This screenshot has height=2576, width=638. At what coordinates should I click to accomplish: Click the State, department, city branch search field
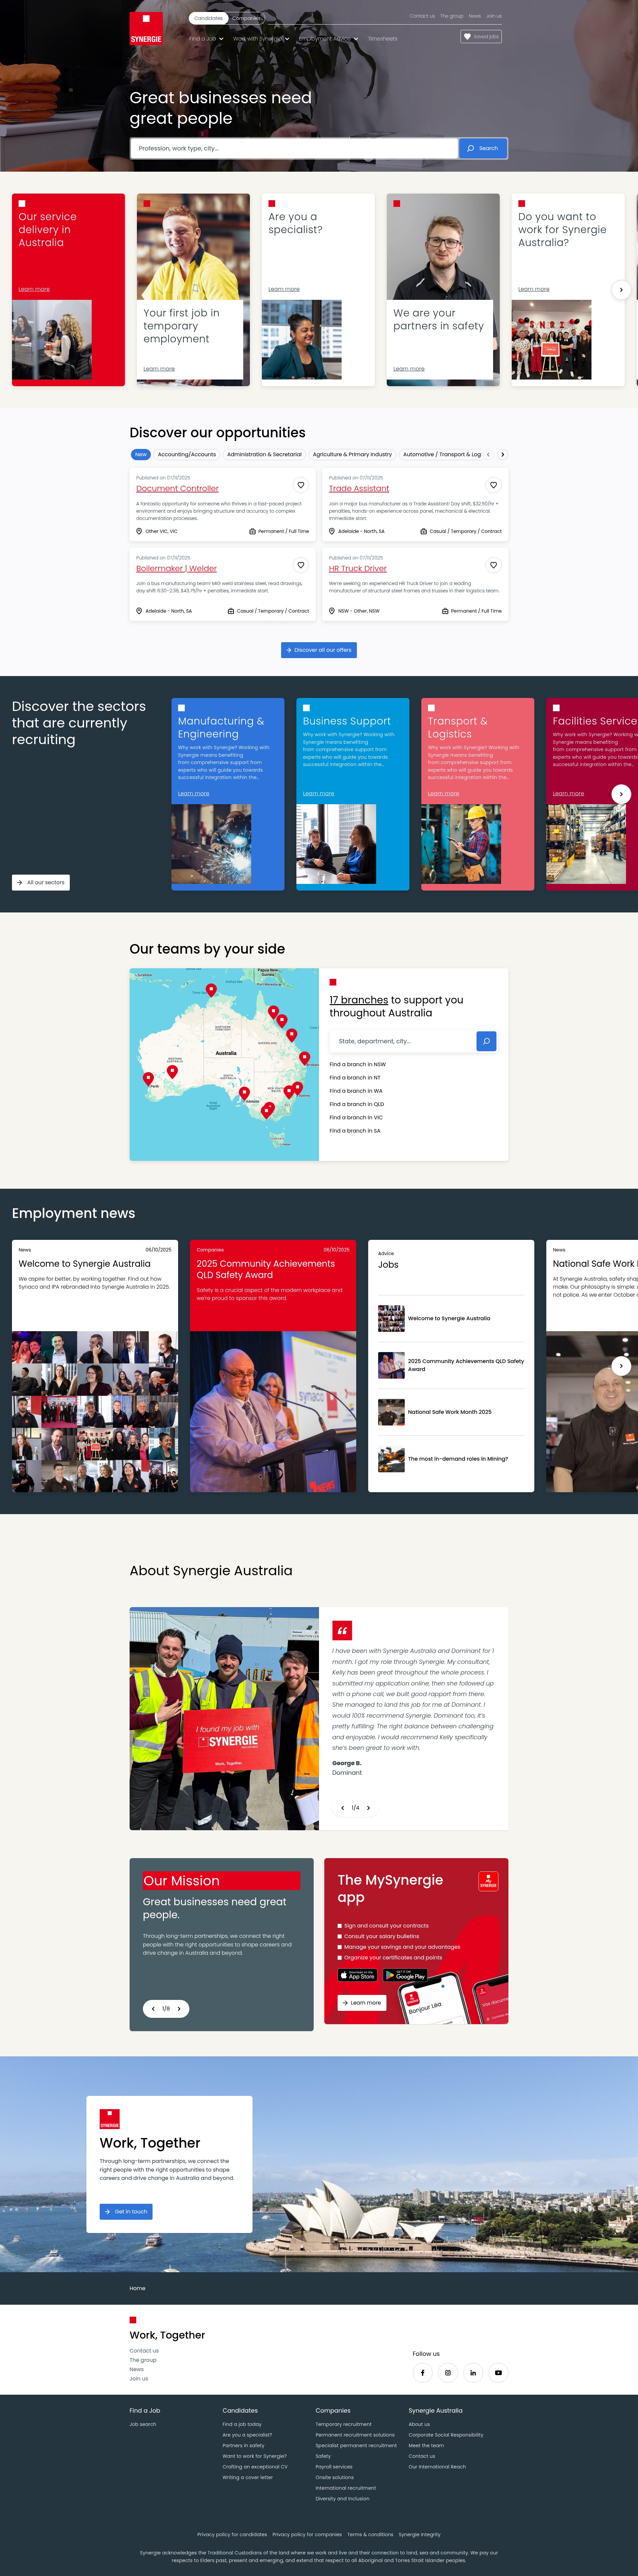click(x=402, y=1041)
